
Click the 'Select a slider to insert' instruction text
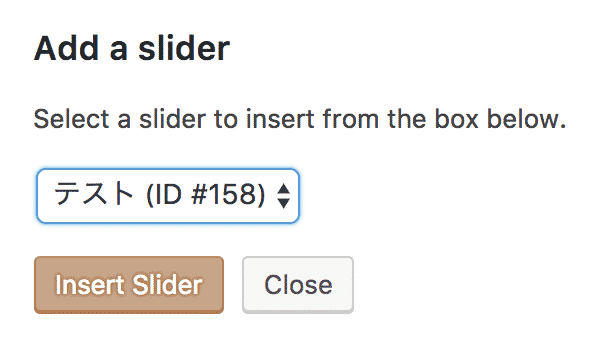point(300,119)
